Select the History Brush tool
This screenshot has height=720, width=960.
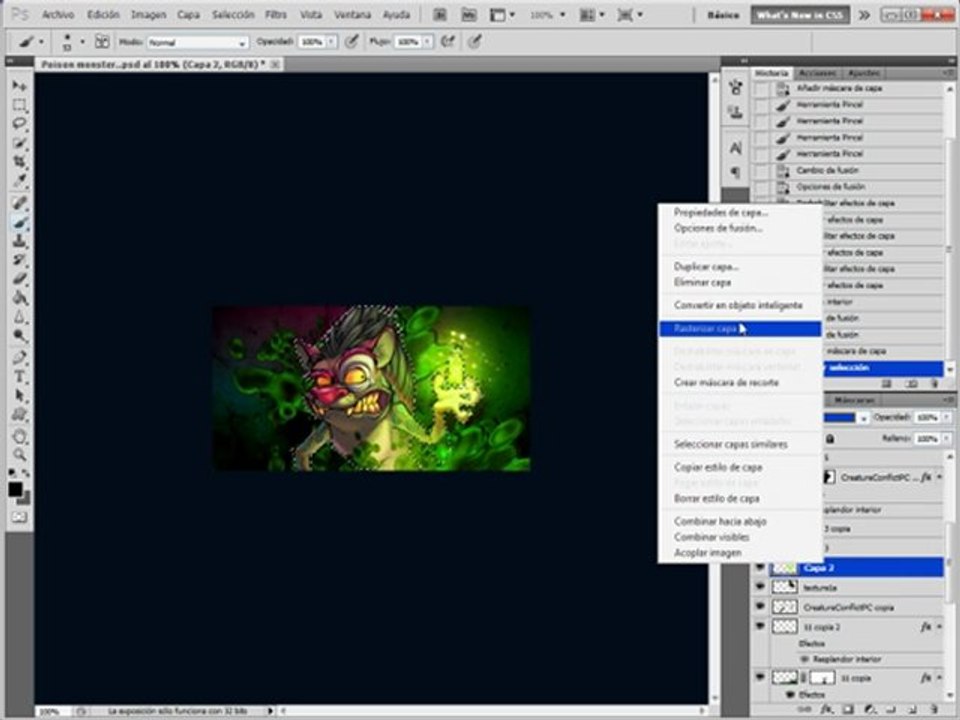(x=20, y=260)
